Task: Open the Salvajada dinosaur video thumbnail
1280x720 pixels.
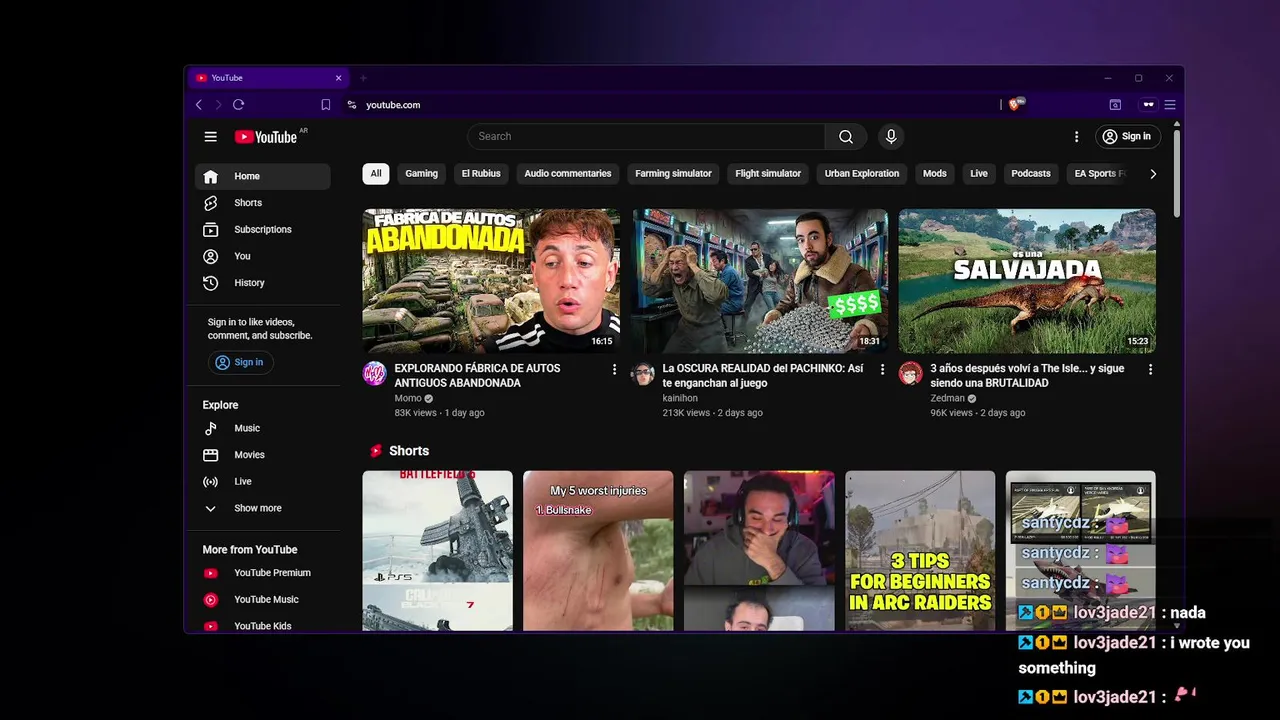Action: 1027,281
